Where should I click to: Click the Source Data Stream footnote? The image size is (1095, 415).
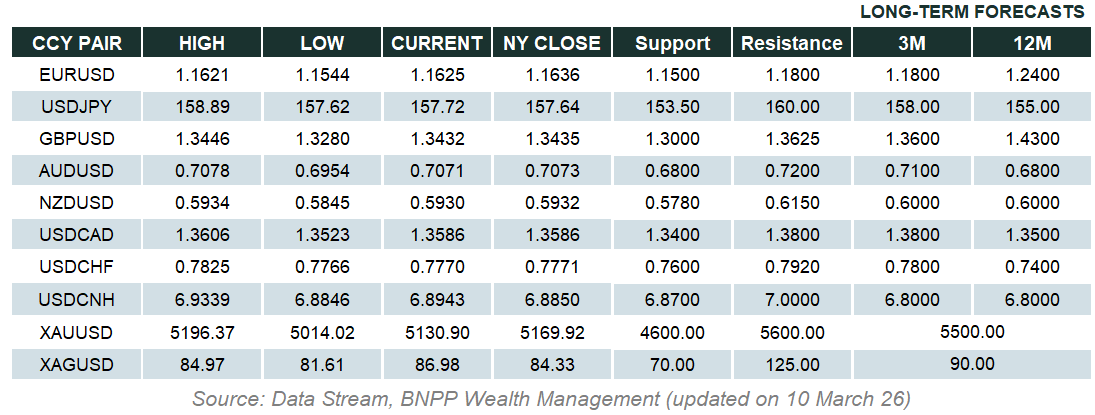(551, 399)
